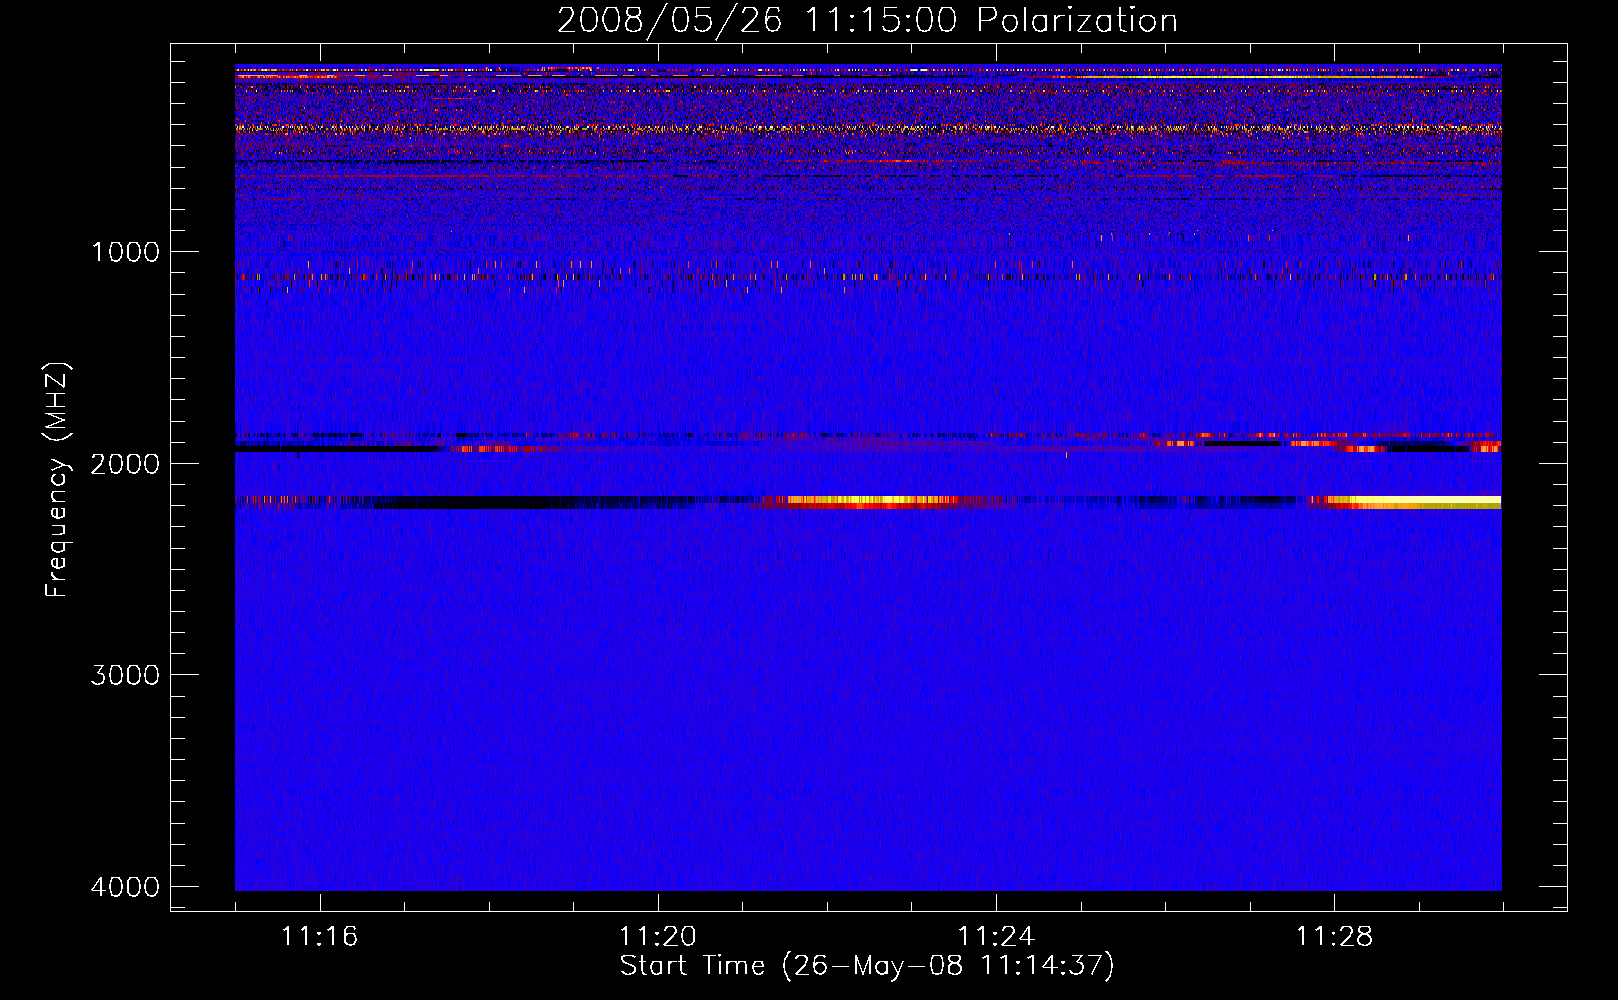Viewport: 1618px width, 1000px height.
Task: Click the 11:28 time tick label
Action: tap(1334, 937)
